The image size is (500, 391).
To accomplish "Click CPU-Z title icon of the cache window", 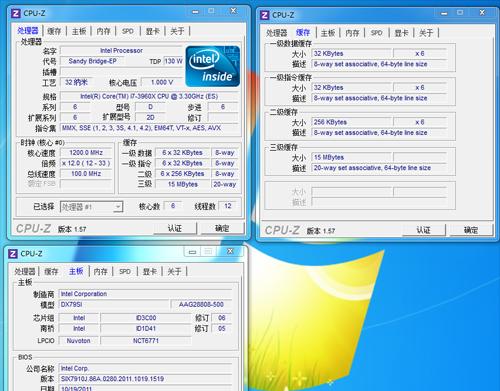I will coord(264,15).
